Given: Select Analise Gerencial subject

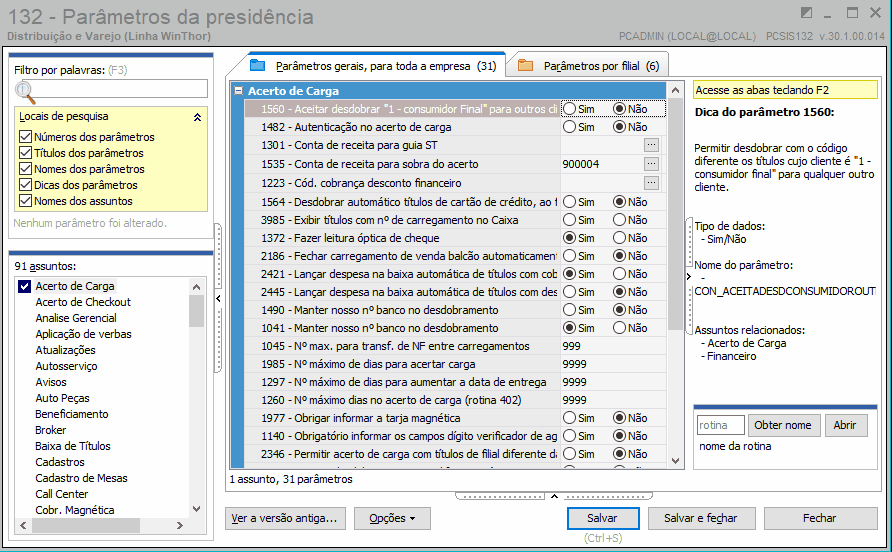Looking at the screenshot, I should [x=76, y=318].
